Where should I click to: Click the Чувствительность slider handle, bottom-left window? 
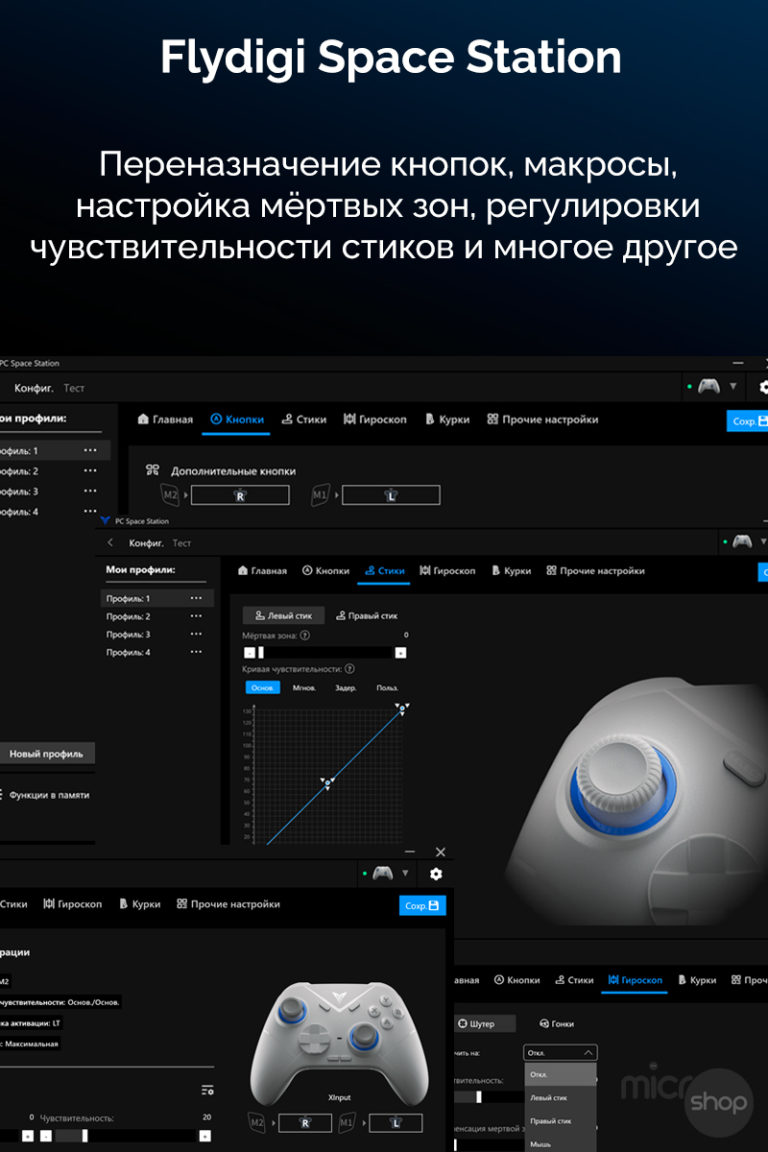(x=85, y=1136)
